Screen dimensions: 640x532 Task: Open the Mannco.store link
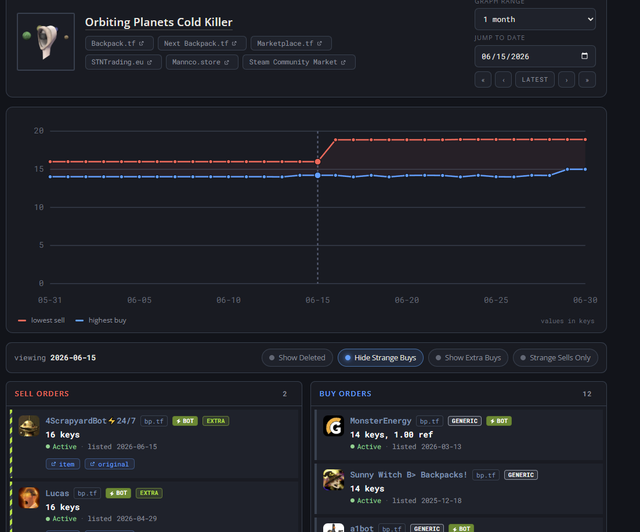202,62
